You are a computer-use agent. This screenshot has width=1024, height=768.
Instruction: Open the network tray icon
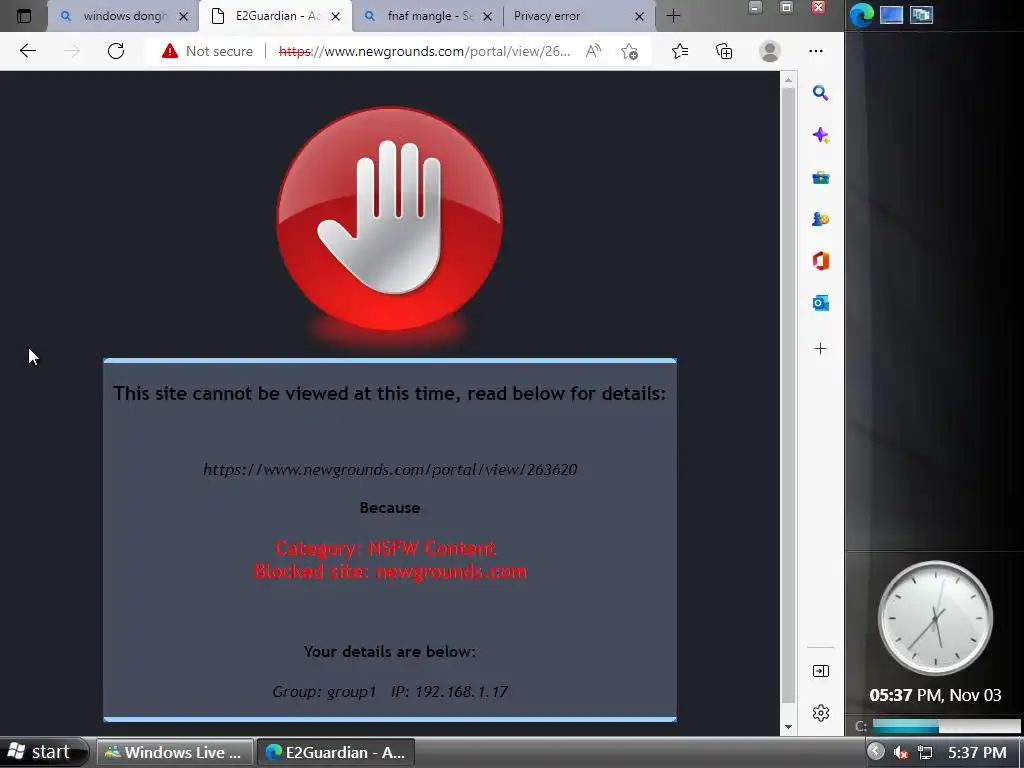pyautogui.click(x=925, y=753)
